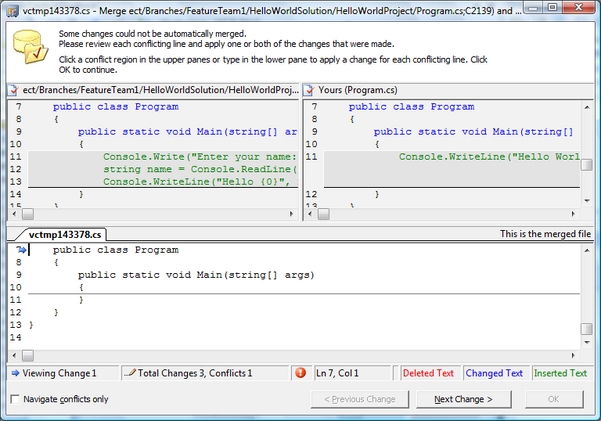601x421 pixels.
Task: Click the Deleted Text color legend
Action: pyautogui.click(x=428, y=373)
